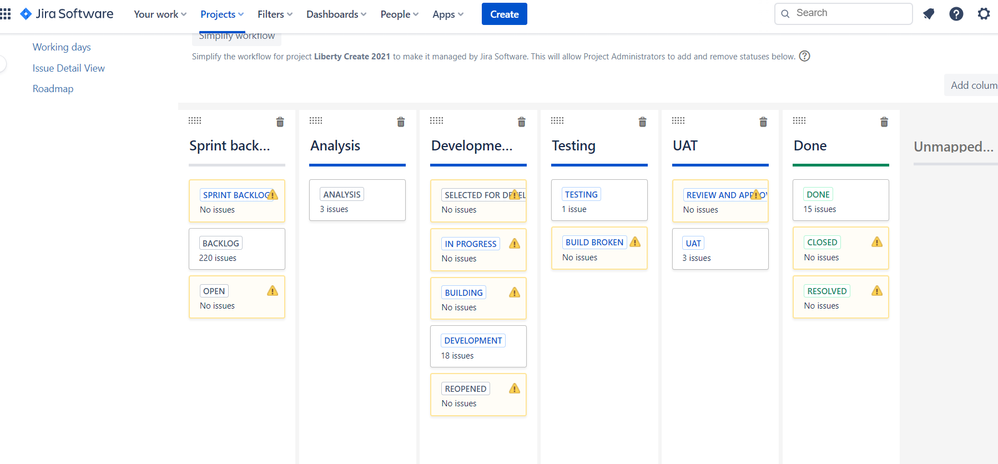Delete the Sprint backlog column via trash icon

280,122
